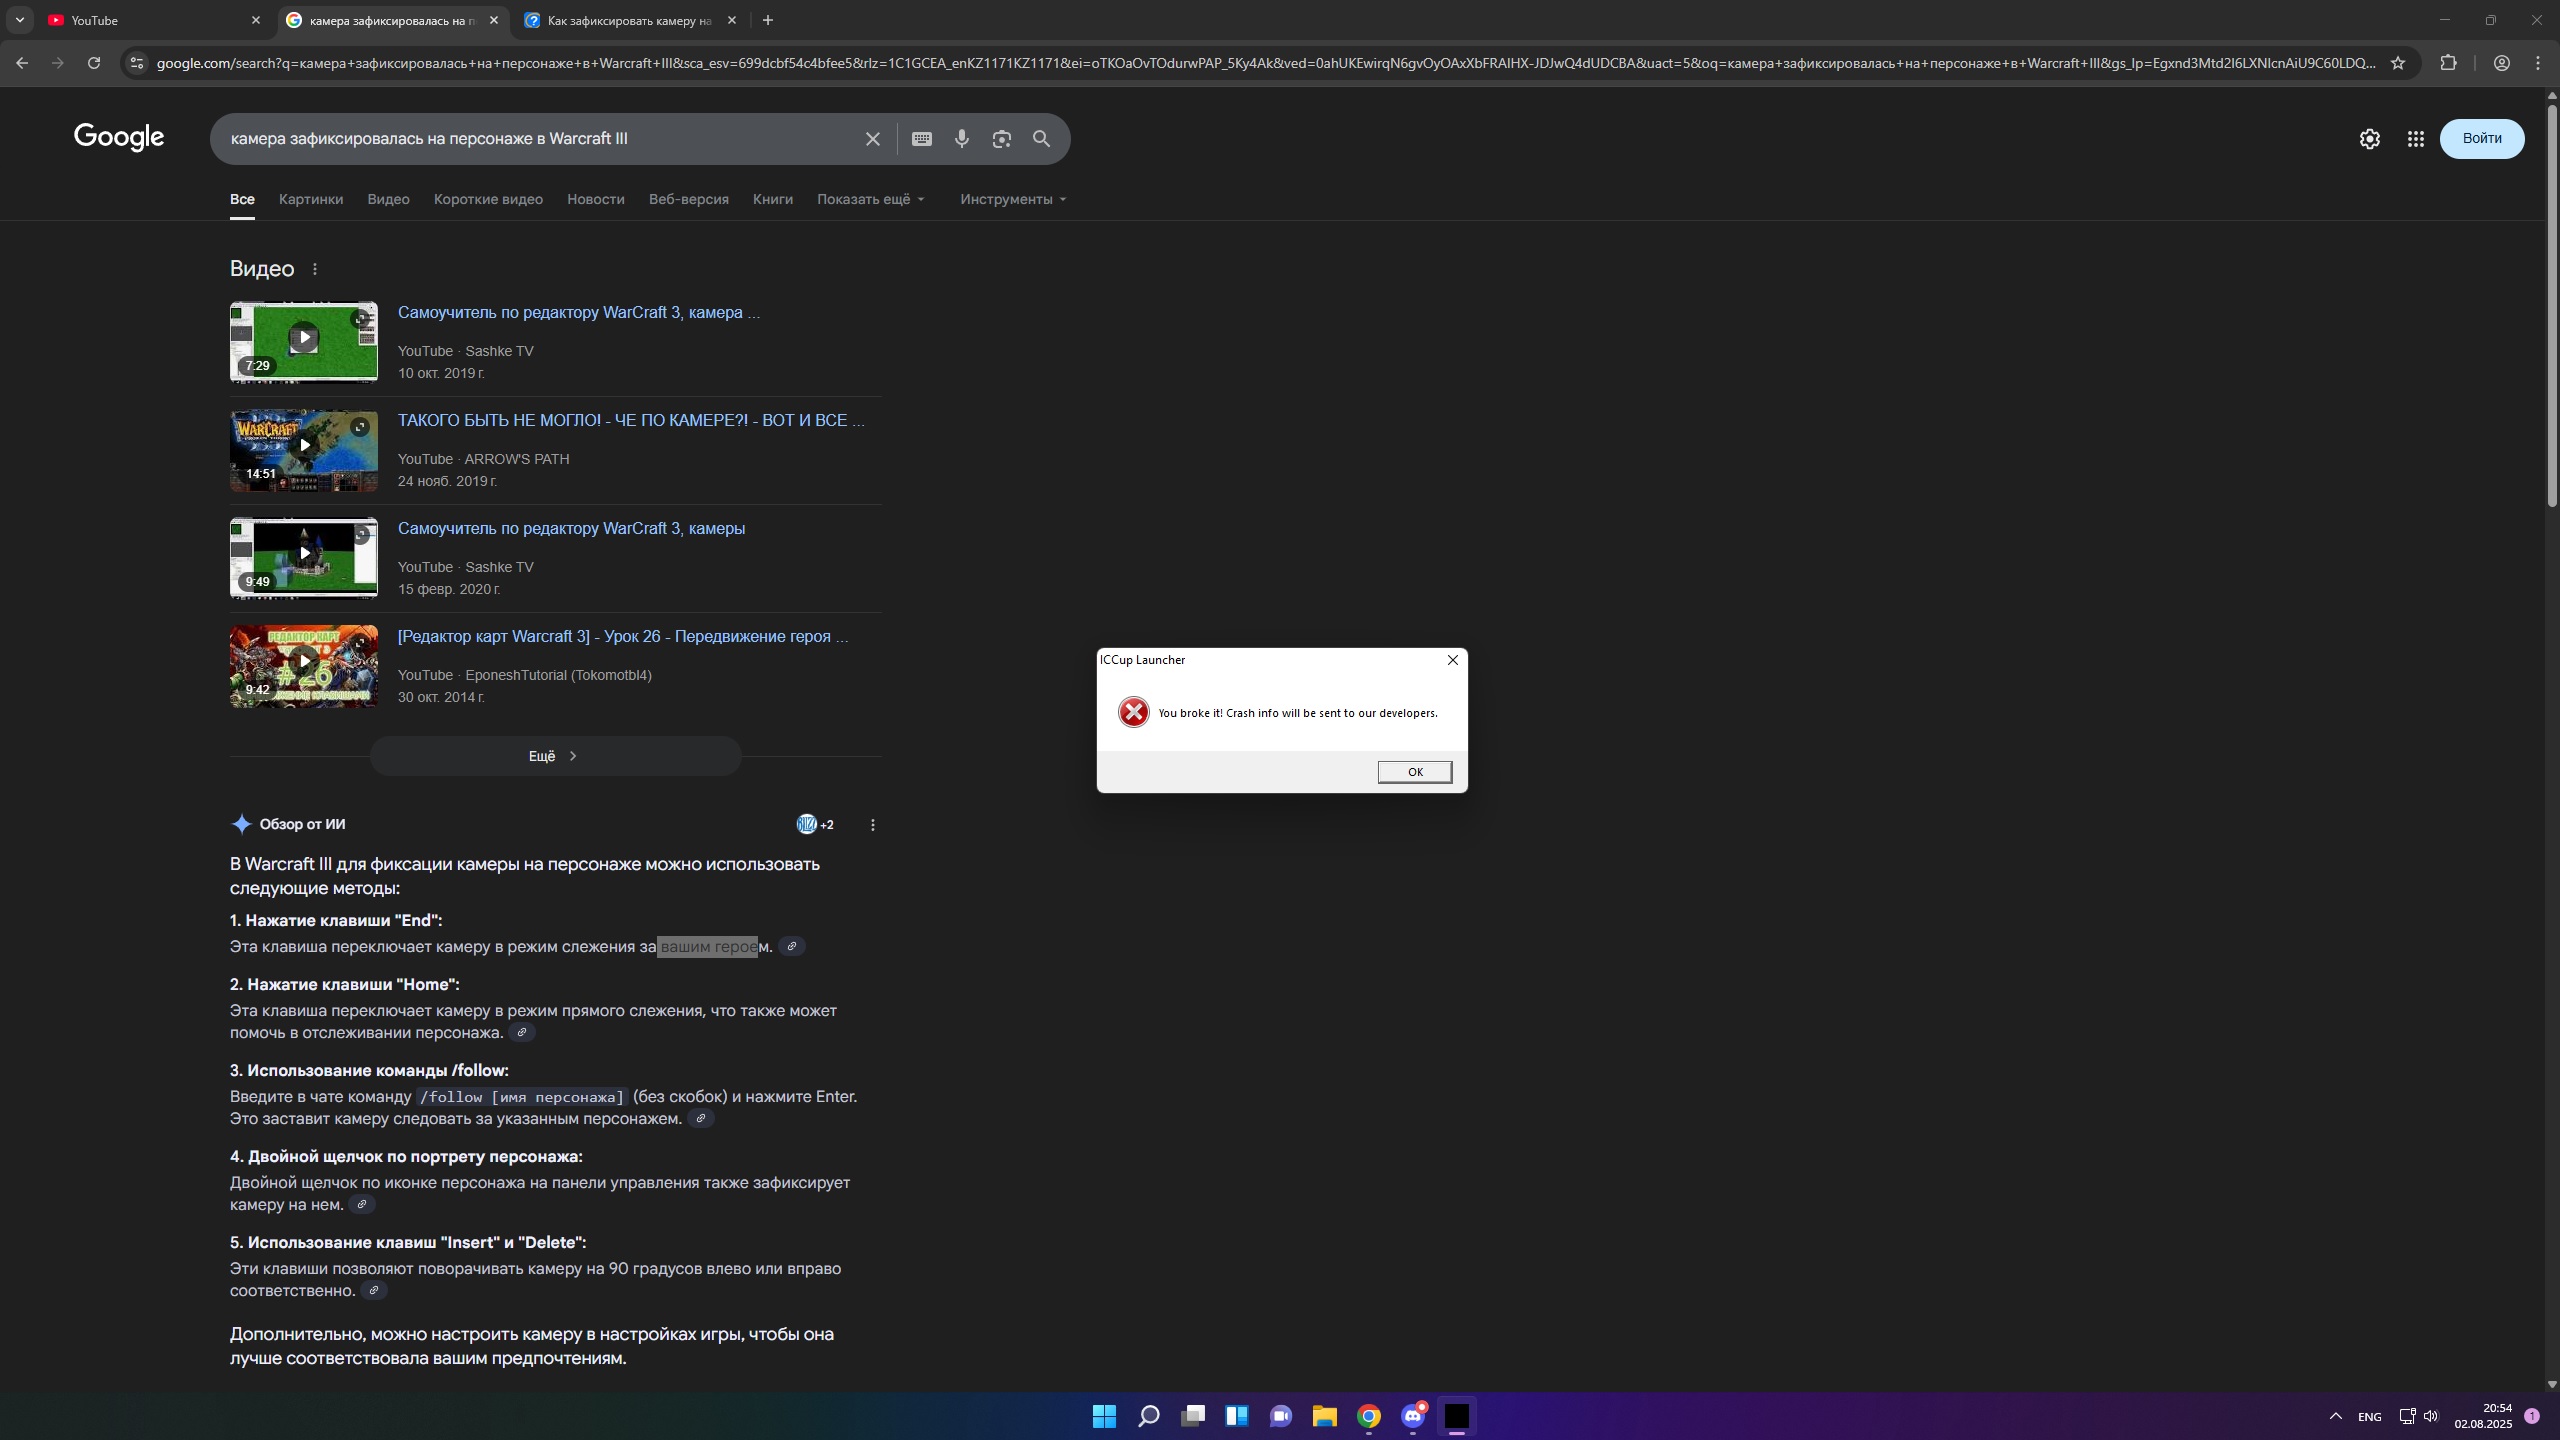The width and height of the screenshot is (2560, 1440).
Task: Open ENG language switcher in tray
Action: pos(2369,1417)
